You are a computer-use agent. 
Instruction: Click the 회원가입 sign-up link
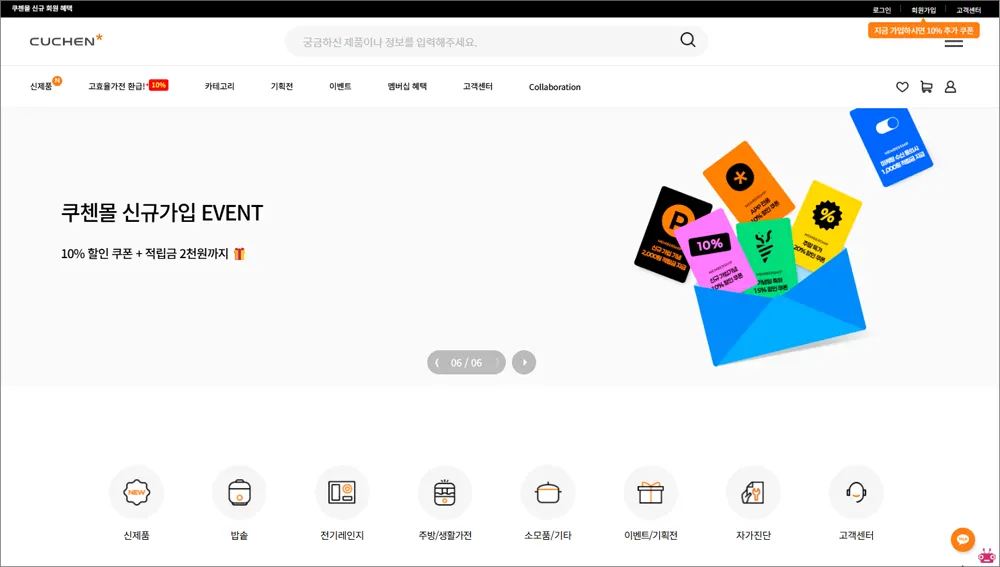(x=923, y=9)
